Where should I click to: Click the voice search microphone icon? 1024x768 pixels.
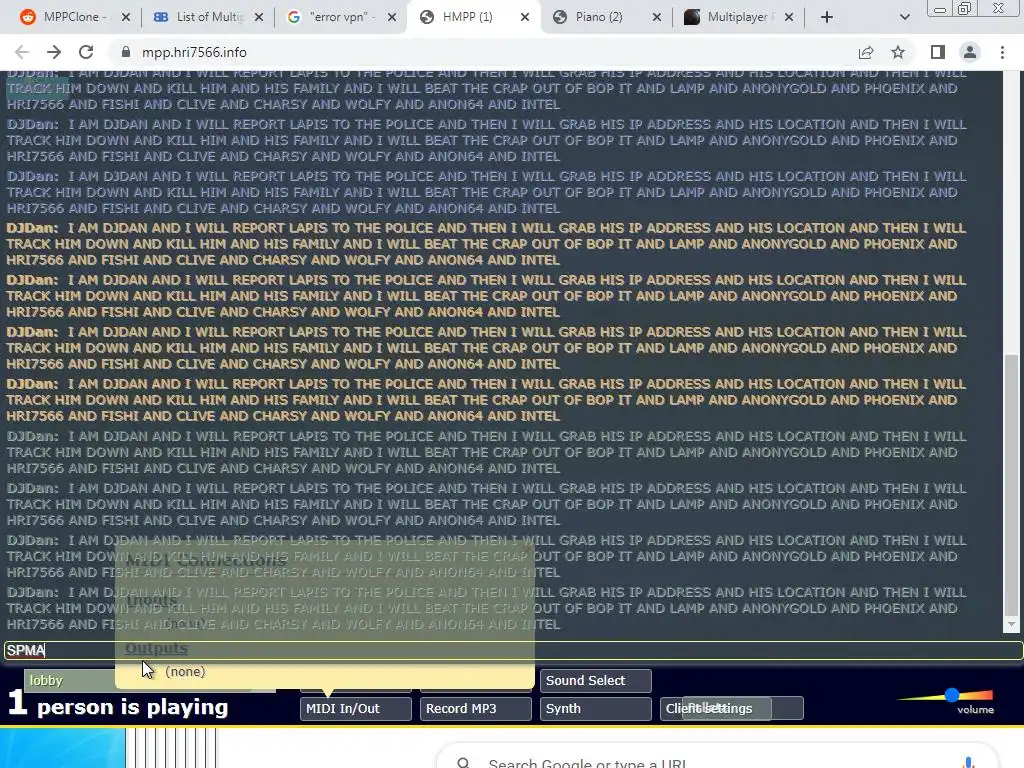tap(968, 762)
